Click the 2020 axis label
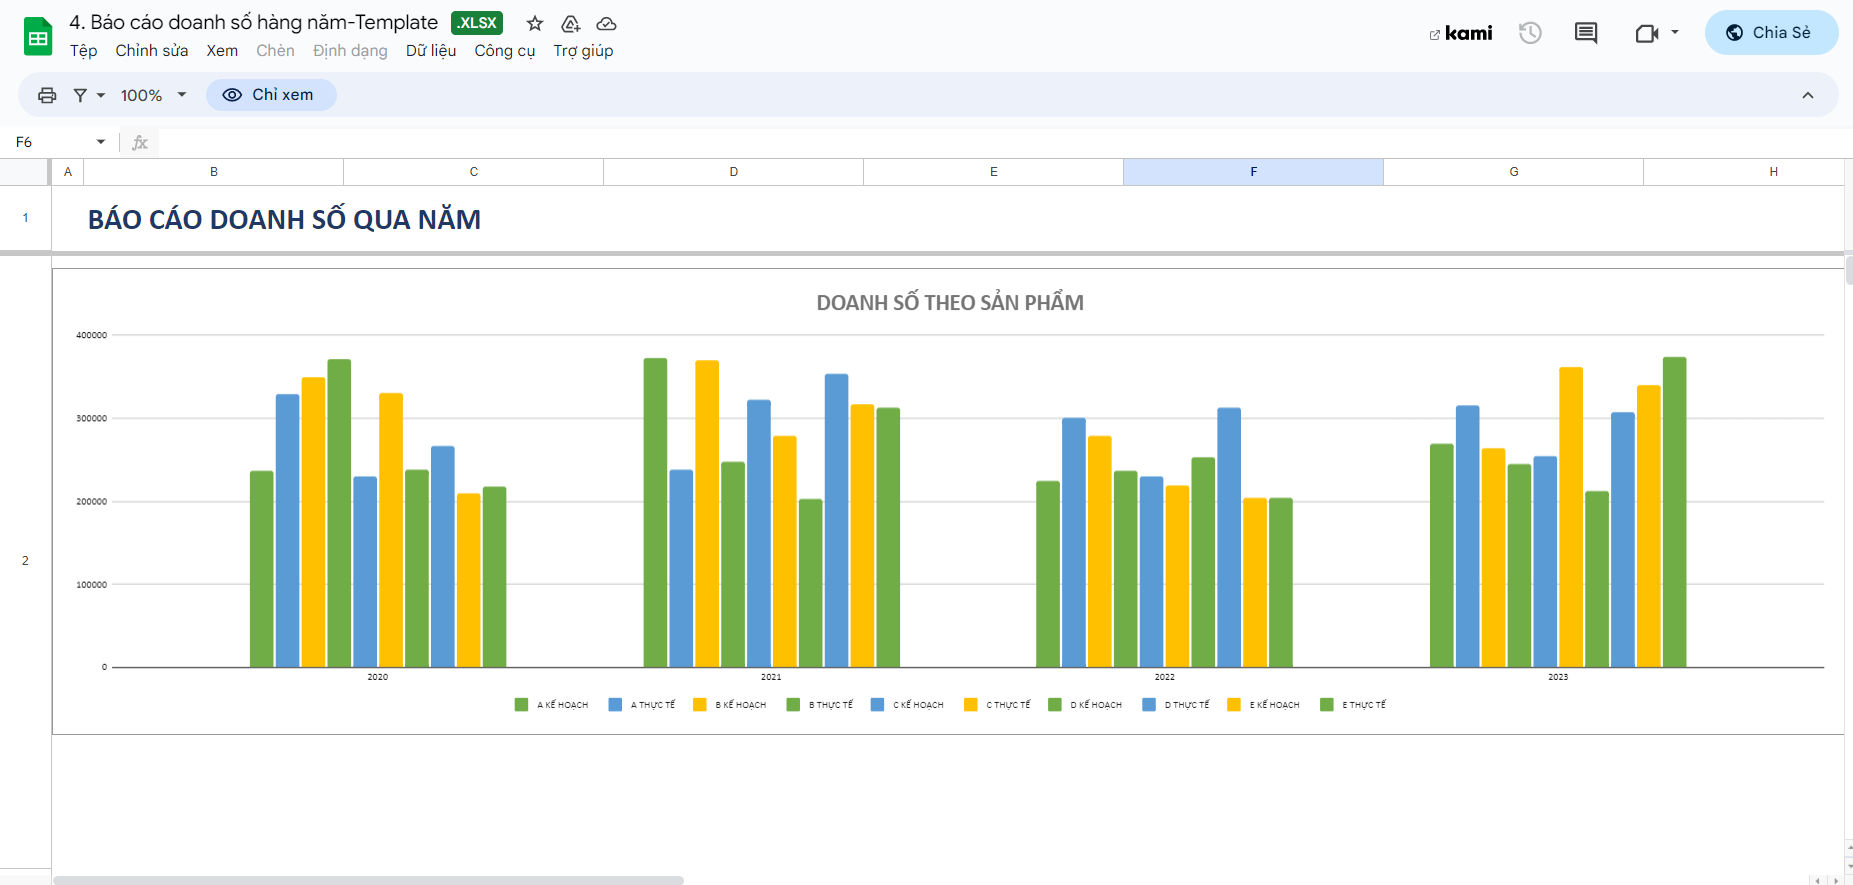The width and height of the screenshot is (1853, 885). point(377,677)
